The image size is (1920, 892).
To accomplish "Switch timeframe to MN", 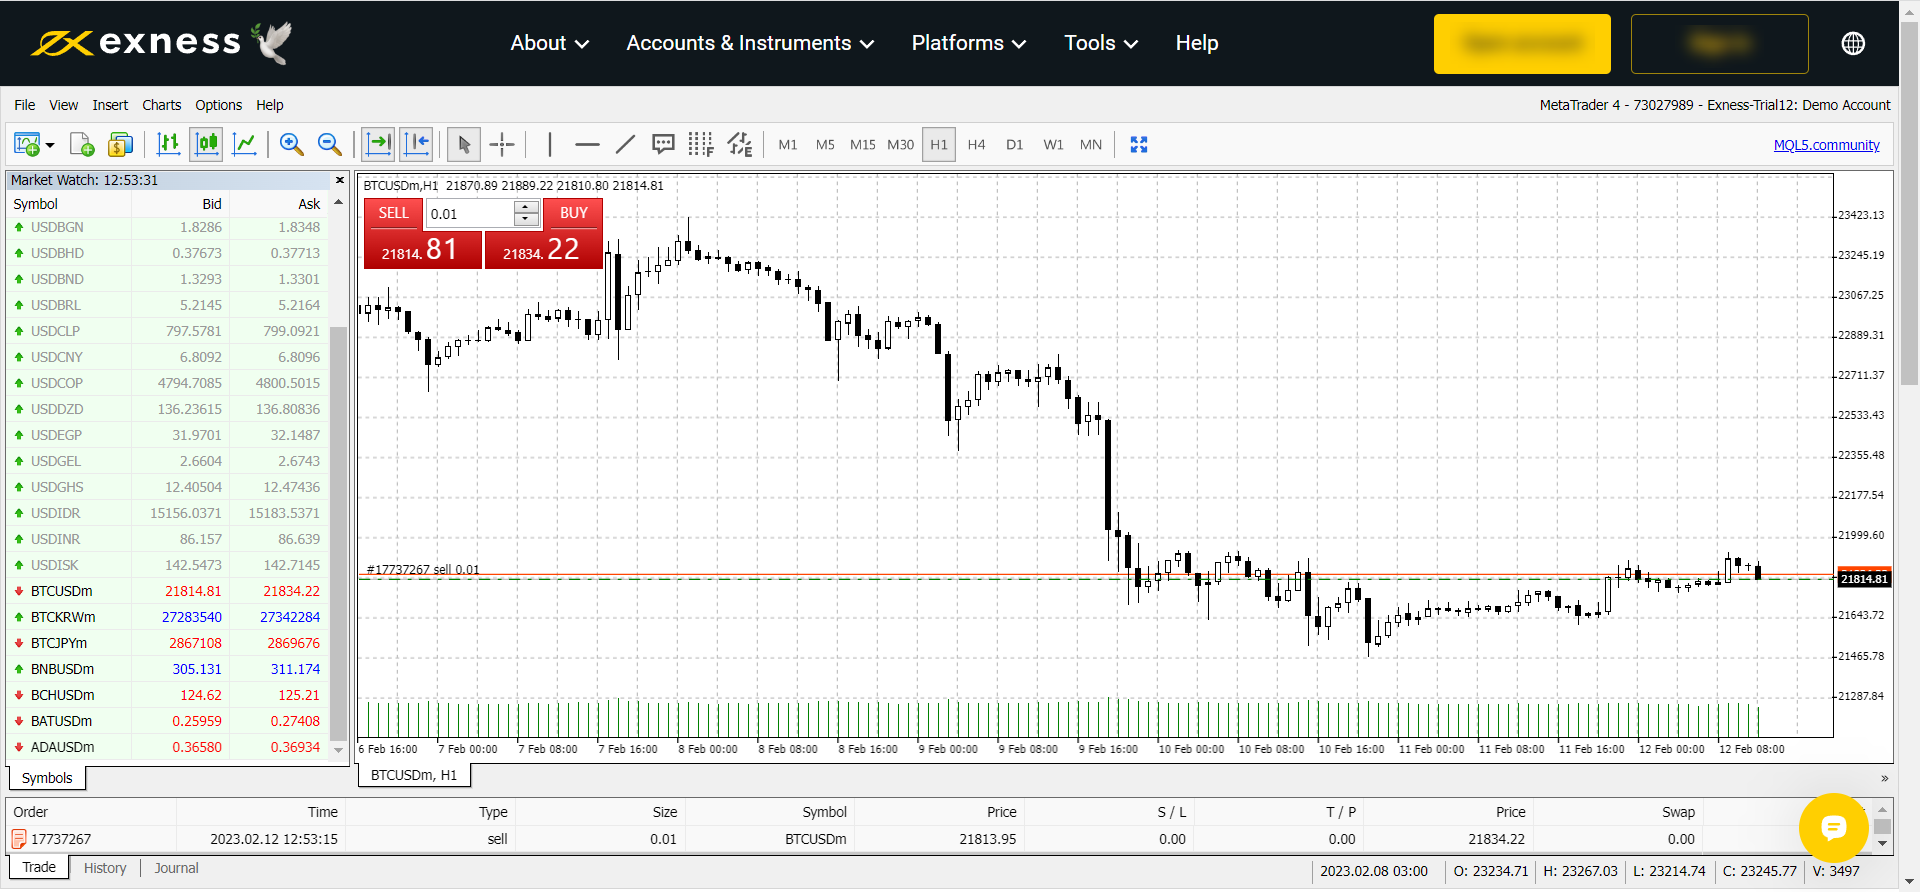I will (1091, 145).
